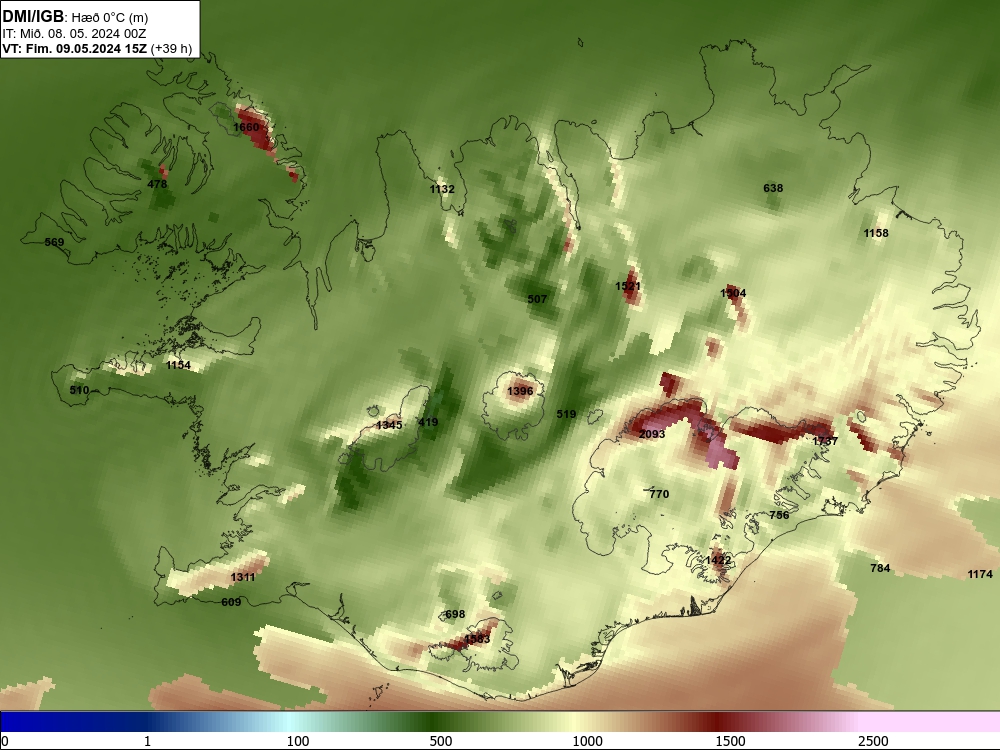Click the 784 value label offshore
Image resolution: width=1000 pixels, height=750 pixels.
tap(879, 568)
